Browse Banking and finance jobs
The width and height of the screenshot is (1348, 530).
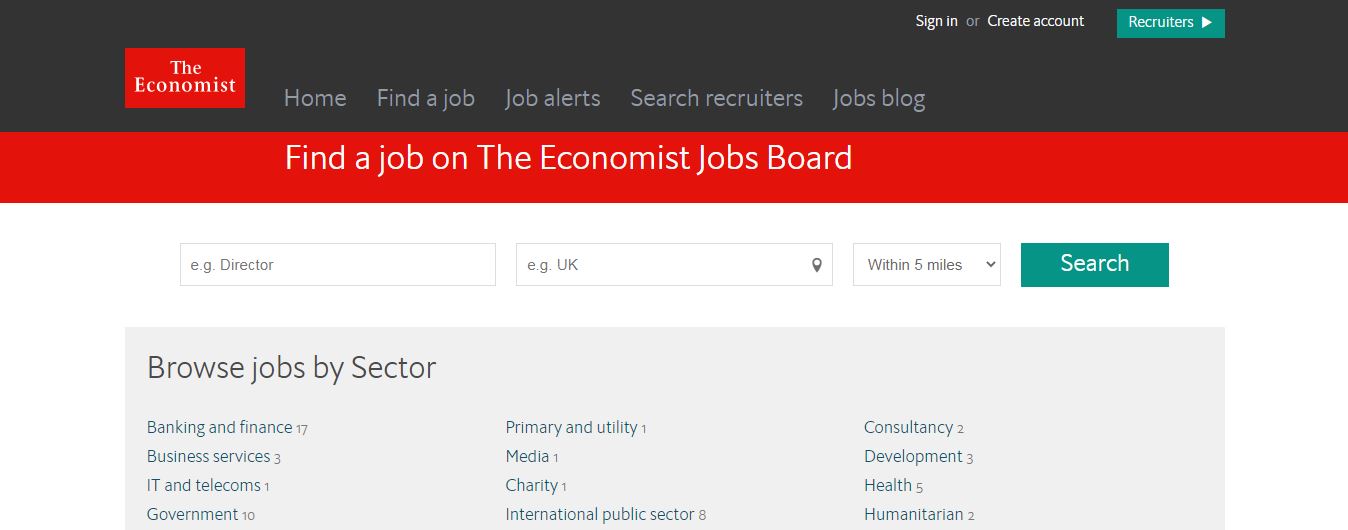pos(220,427)
